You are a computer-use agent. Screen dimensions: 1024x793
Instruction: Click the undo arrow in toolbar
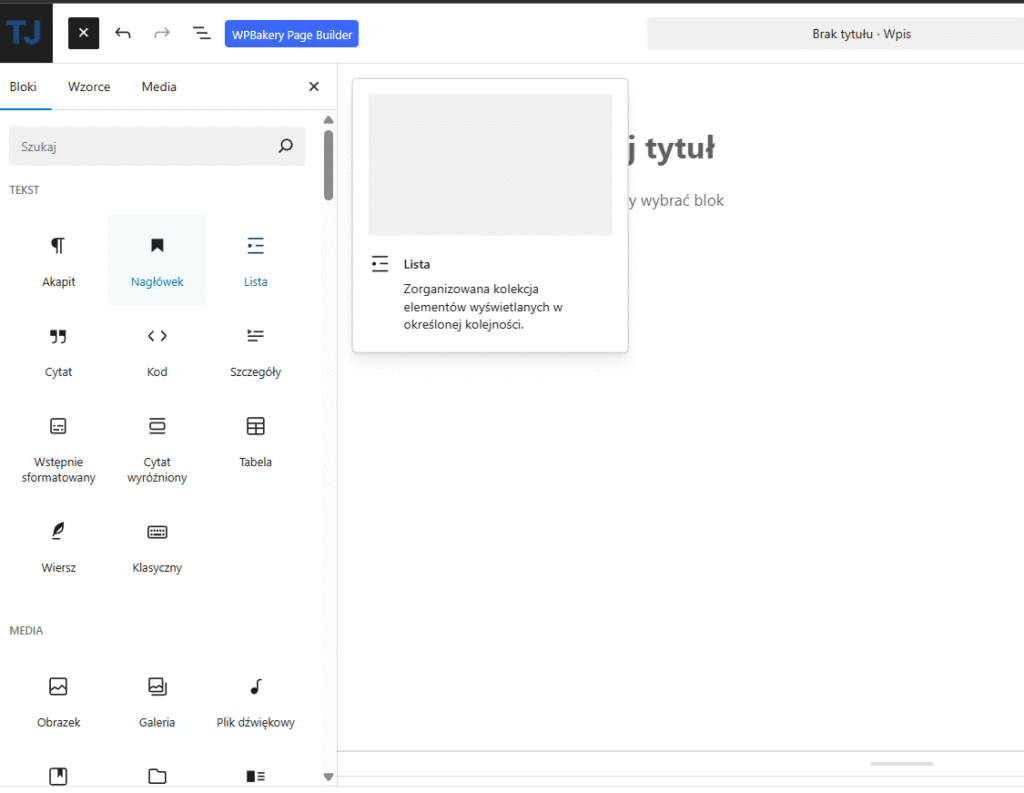pos(123,33)
